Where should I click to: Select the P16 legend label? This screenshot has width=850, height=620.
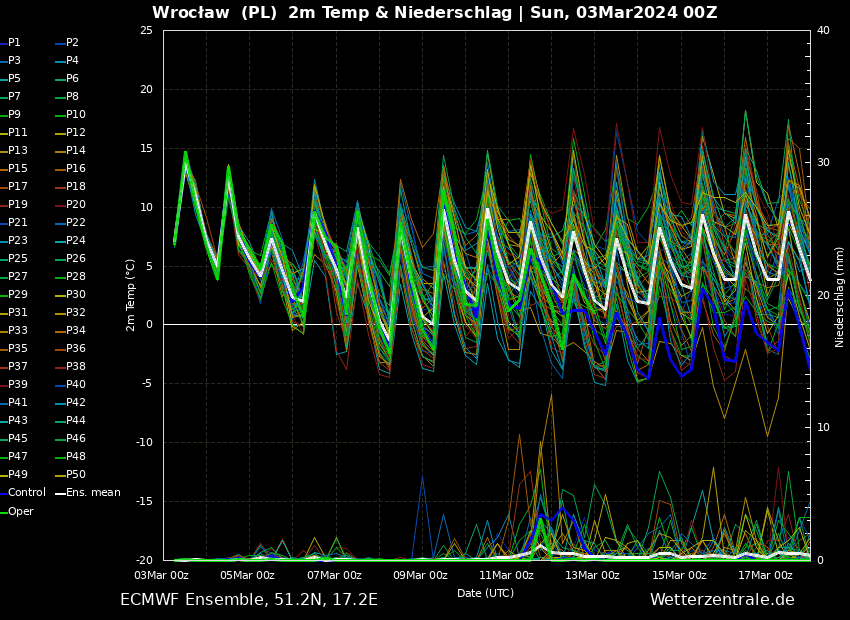(75, 169)
